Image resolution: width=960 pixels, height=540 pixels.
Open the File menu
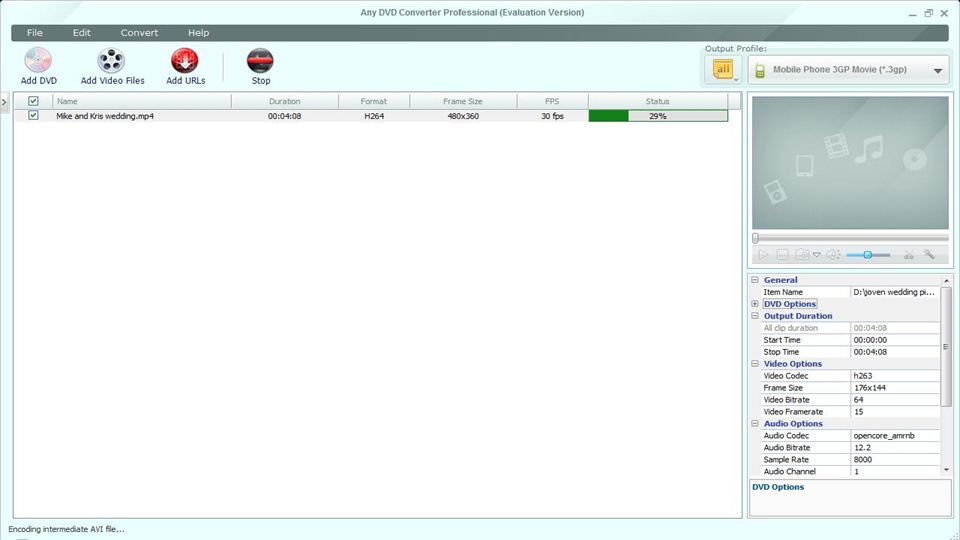[35, 32]
